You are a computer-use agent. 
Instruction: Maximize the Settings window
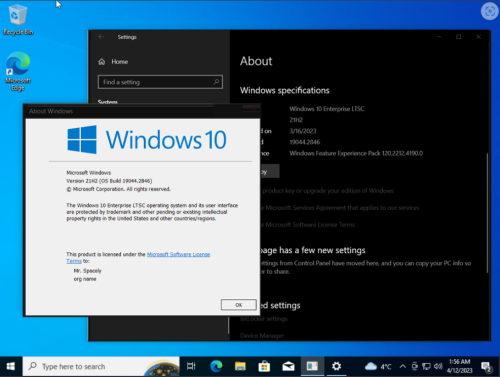(x=459, y=37)
